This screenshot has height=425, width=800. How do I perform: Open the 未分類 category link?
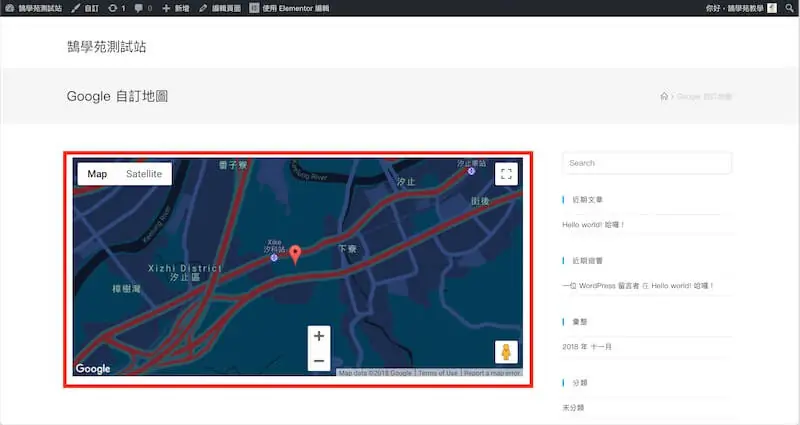pos(573,408)
